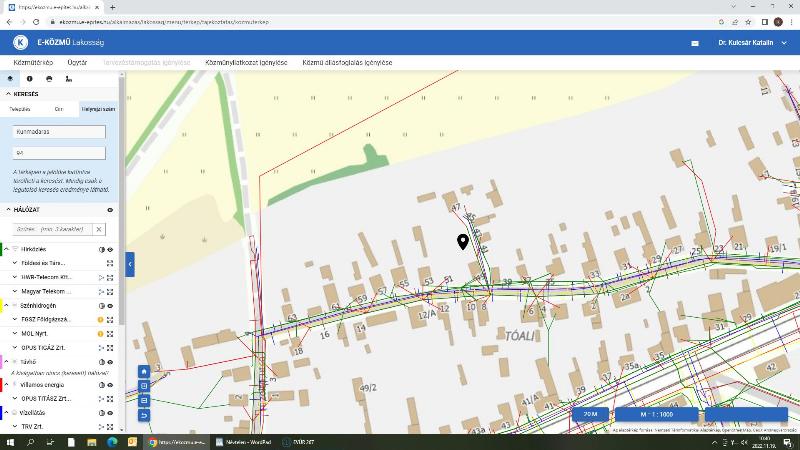Click network share icon on TRV Zrt. row

tap(101, 427)
